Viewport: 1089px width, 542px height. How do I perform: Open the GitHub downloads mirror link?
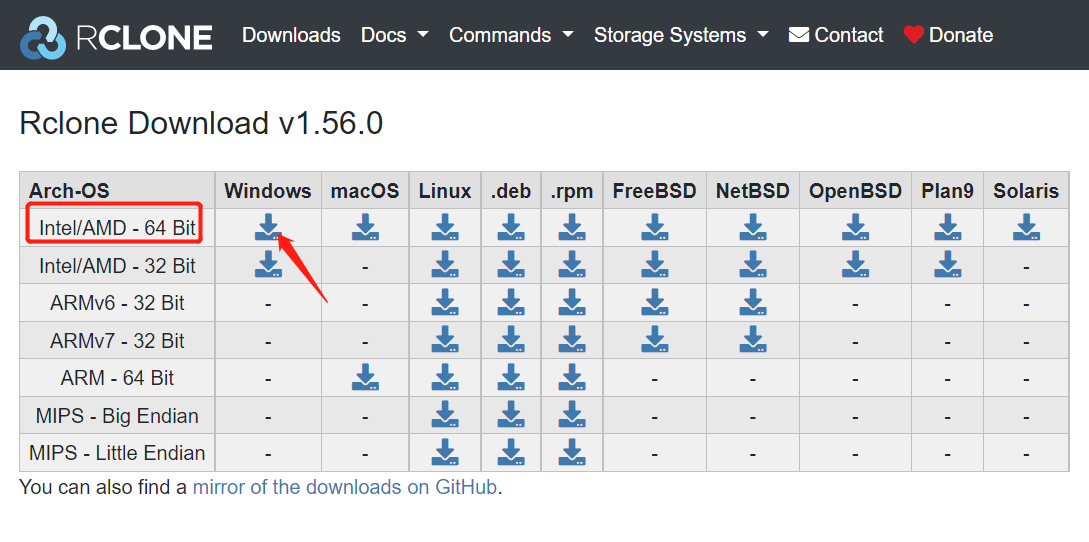pos(344,487)
